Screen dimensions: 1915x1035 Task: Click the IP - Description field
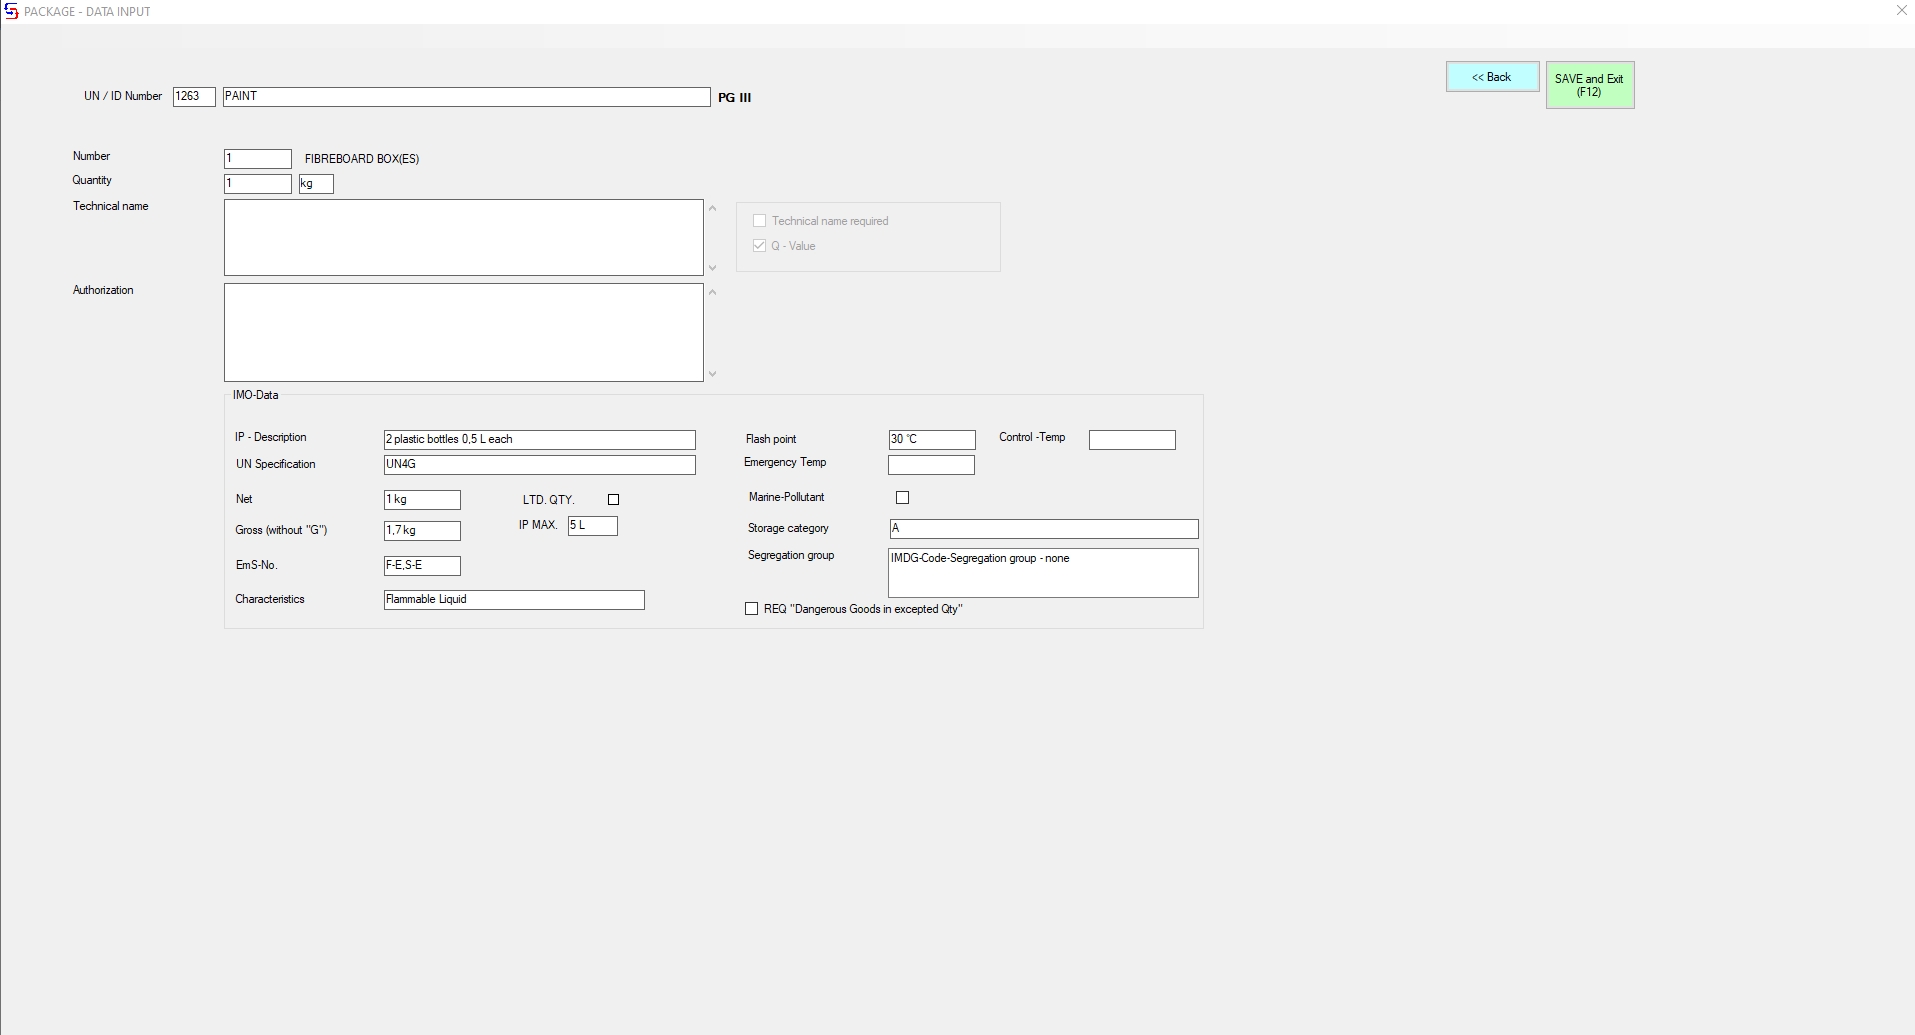click(x=539, y=440)
